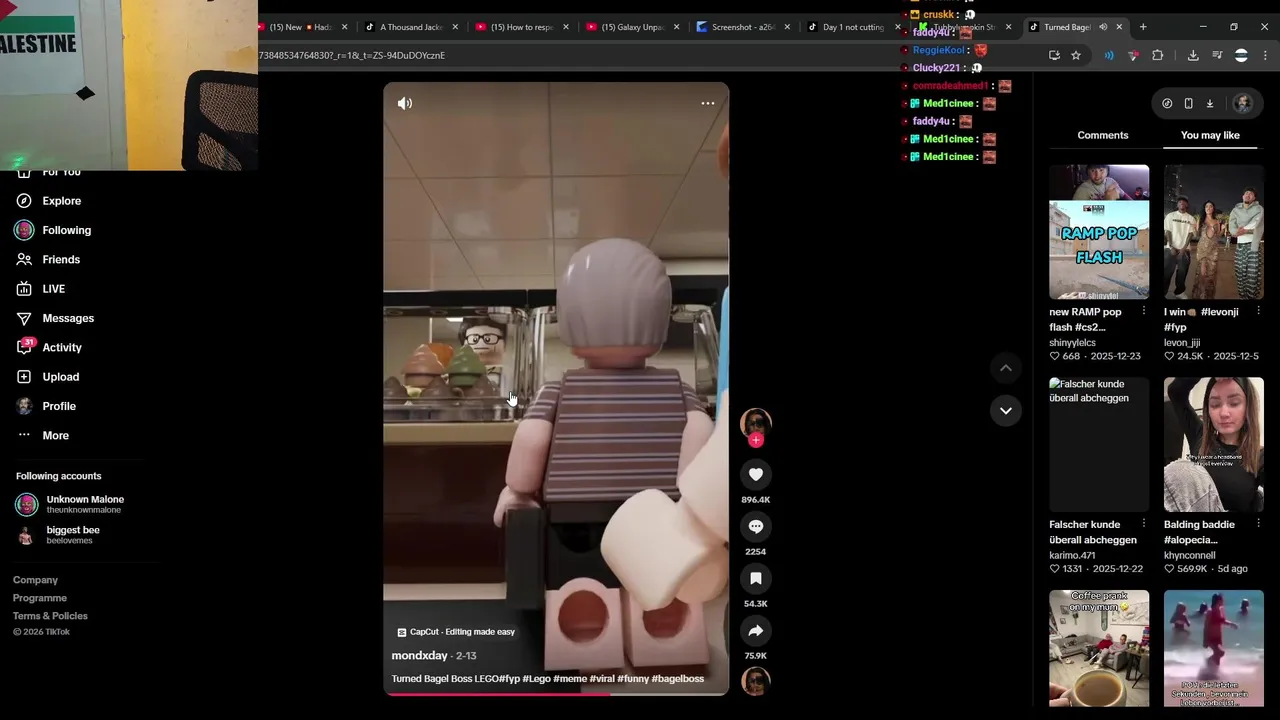Mute the Turned Bagel tab audio
Viewport: 1280px width, 720px height.
tap(1104, 27)
